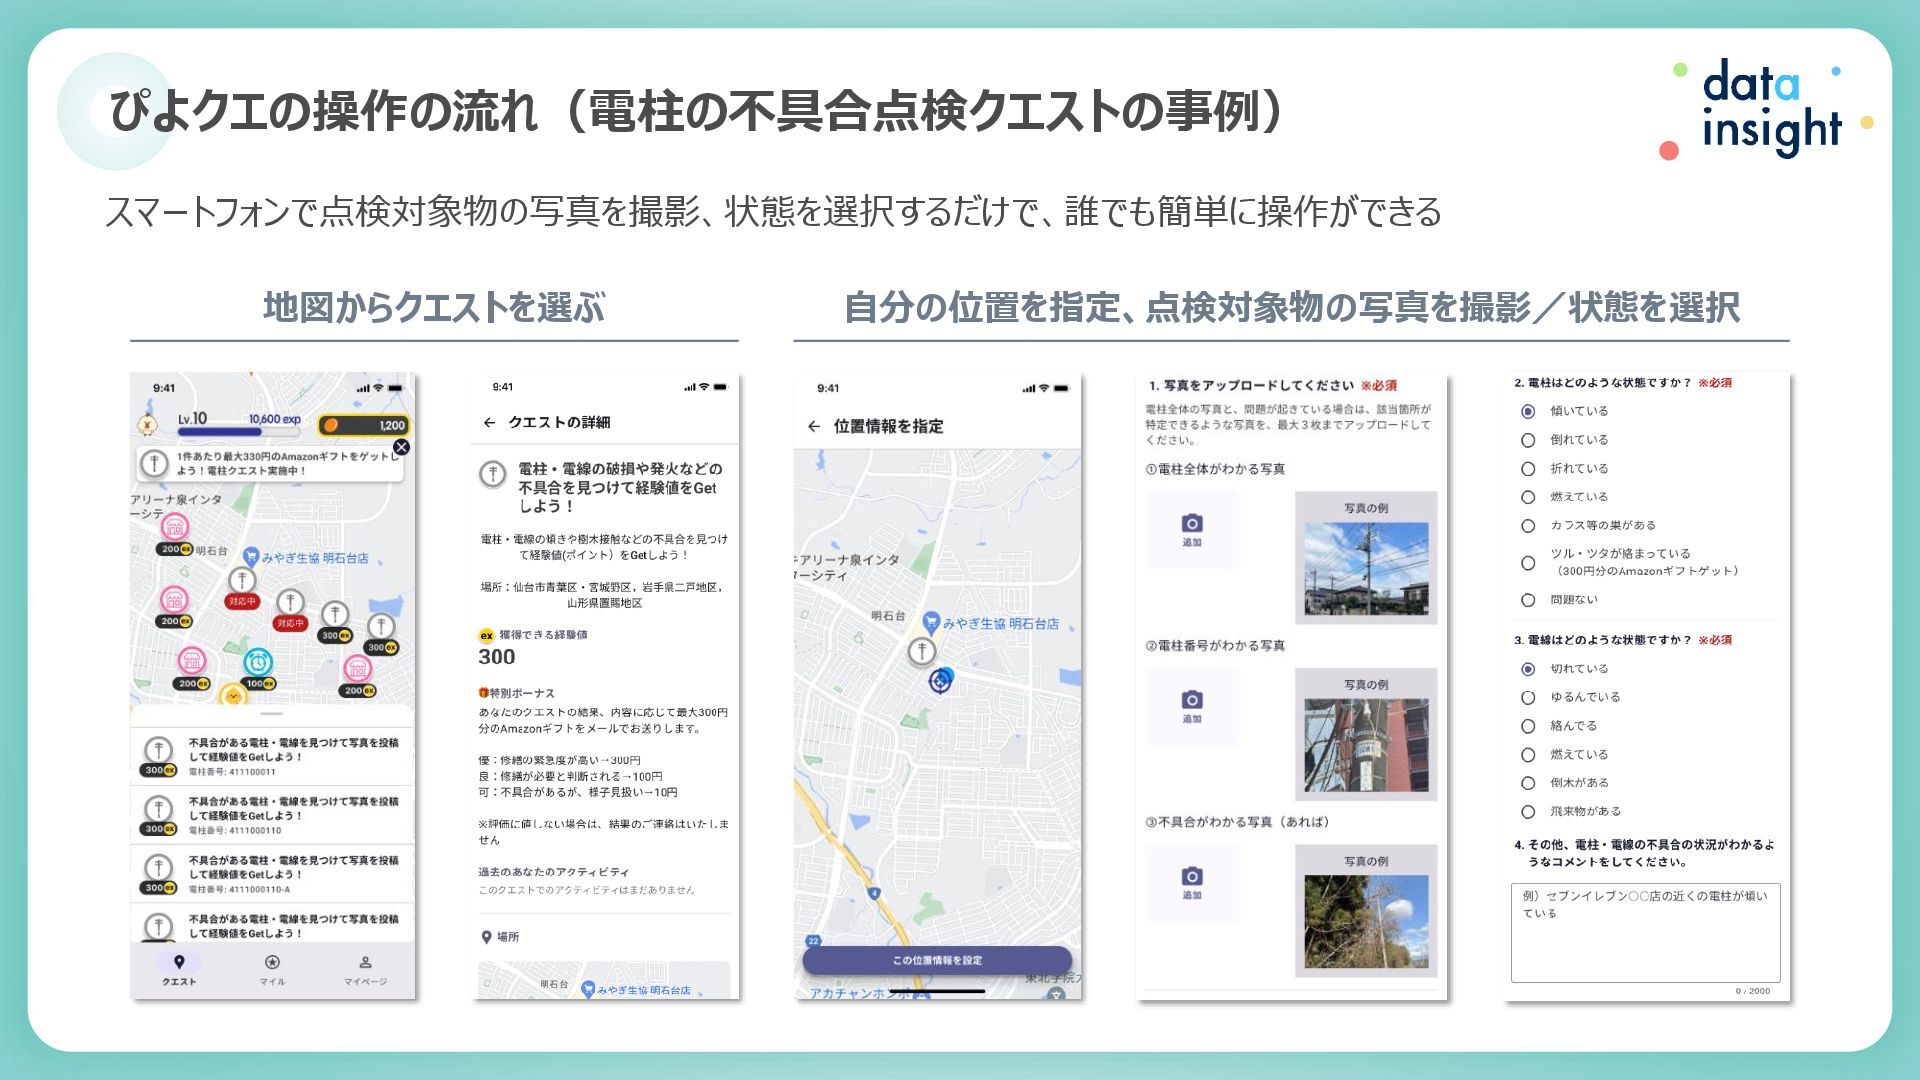
Task: Close the Amazon gift promotion banner
Action: point(401,447)
